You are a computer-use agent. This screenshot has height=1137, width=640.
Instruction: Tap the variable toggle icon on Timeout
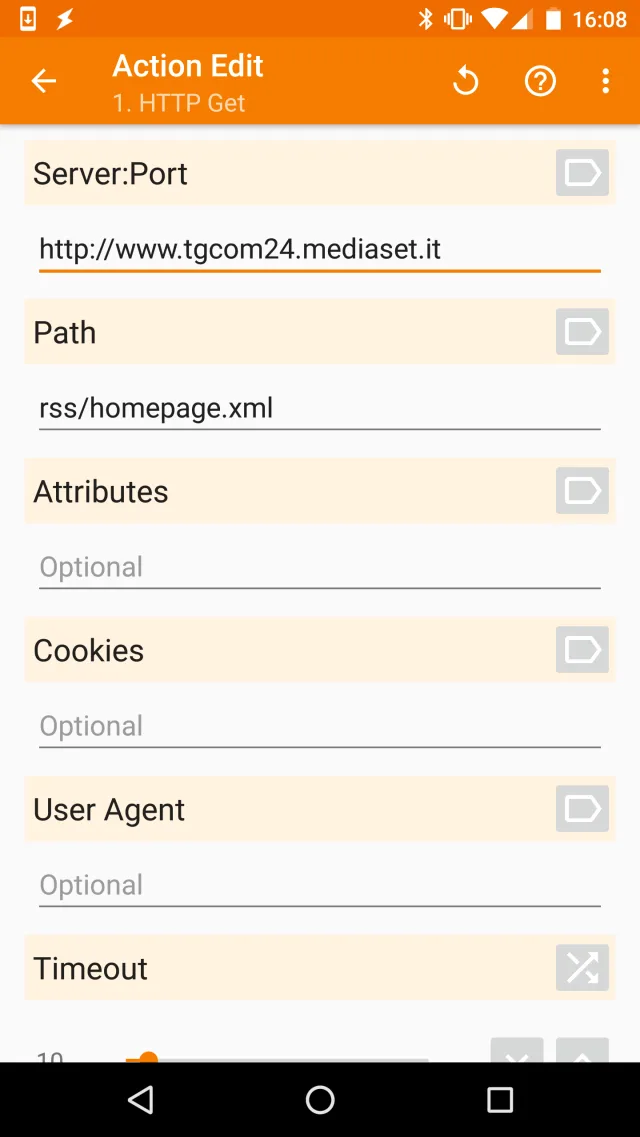pos(581,967)
